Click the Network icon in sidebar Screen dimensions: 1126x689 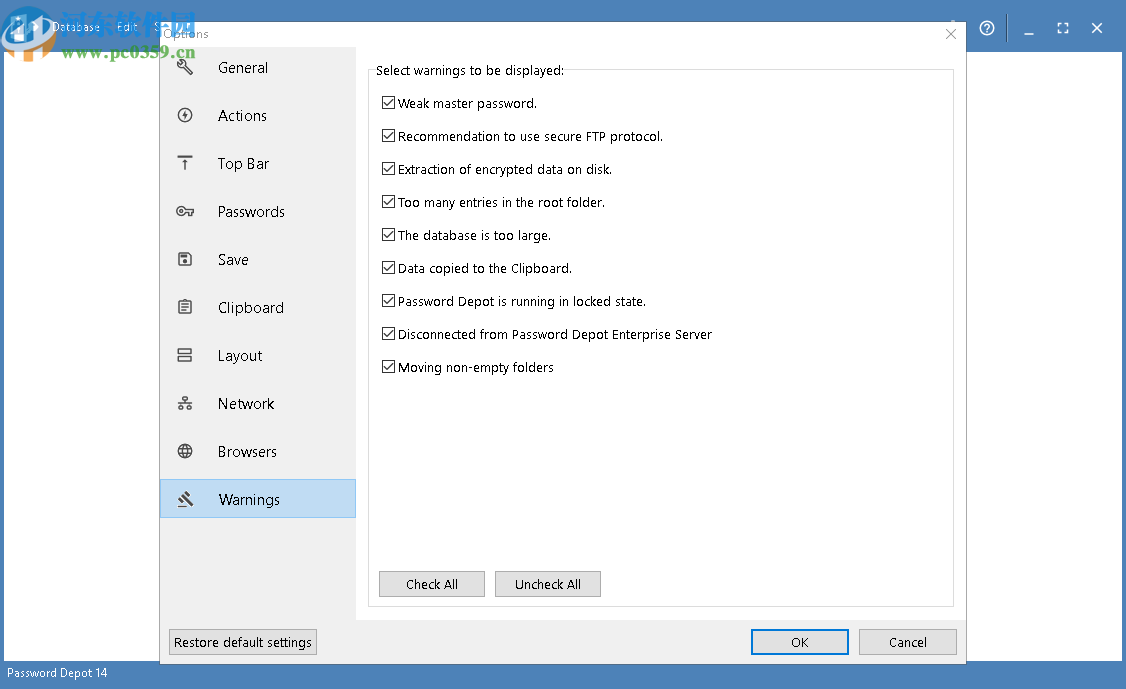point(185,404)
